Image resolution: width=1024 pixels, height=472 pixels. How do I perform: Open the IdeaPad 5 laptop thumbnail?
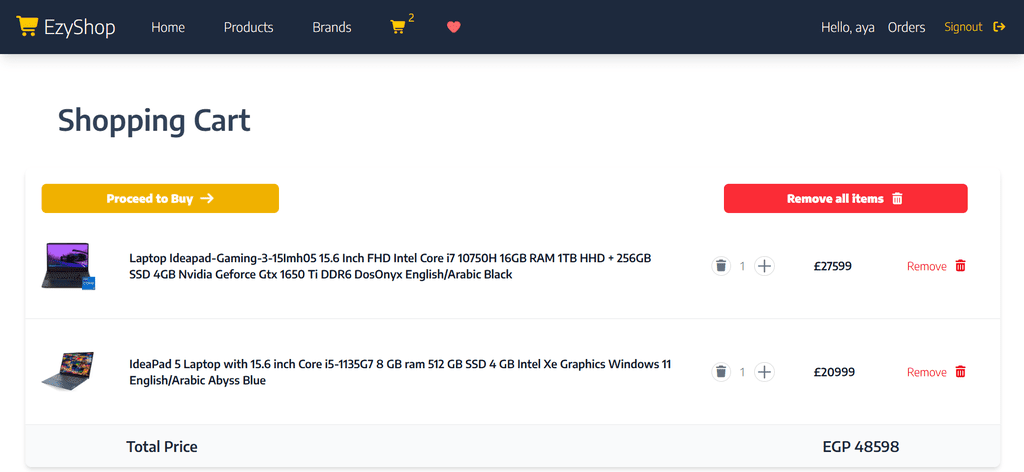68,371
